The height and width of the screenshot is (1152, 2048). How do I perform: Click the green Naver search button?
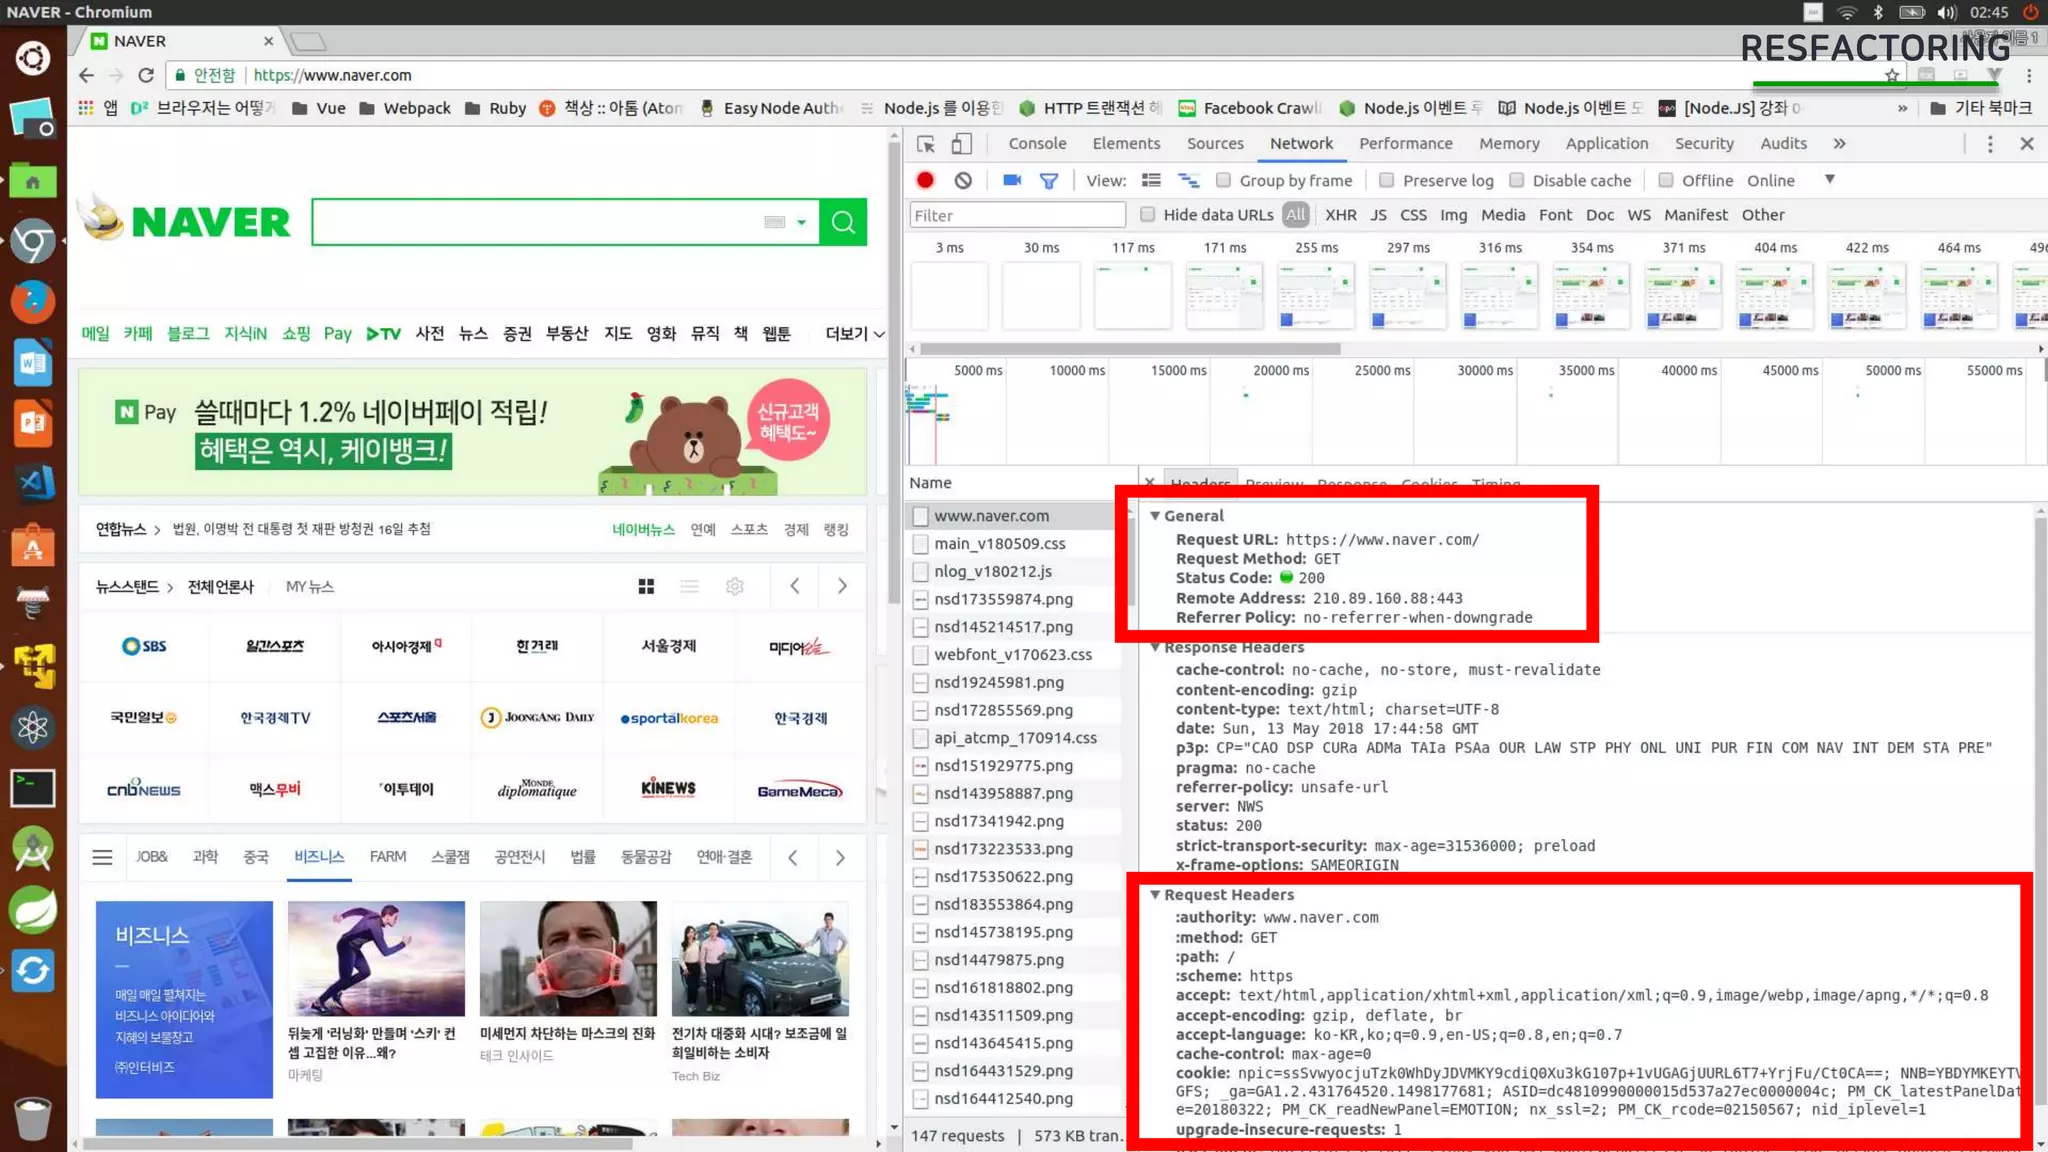[x=843, y=222]
